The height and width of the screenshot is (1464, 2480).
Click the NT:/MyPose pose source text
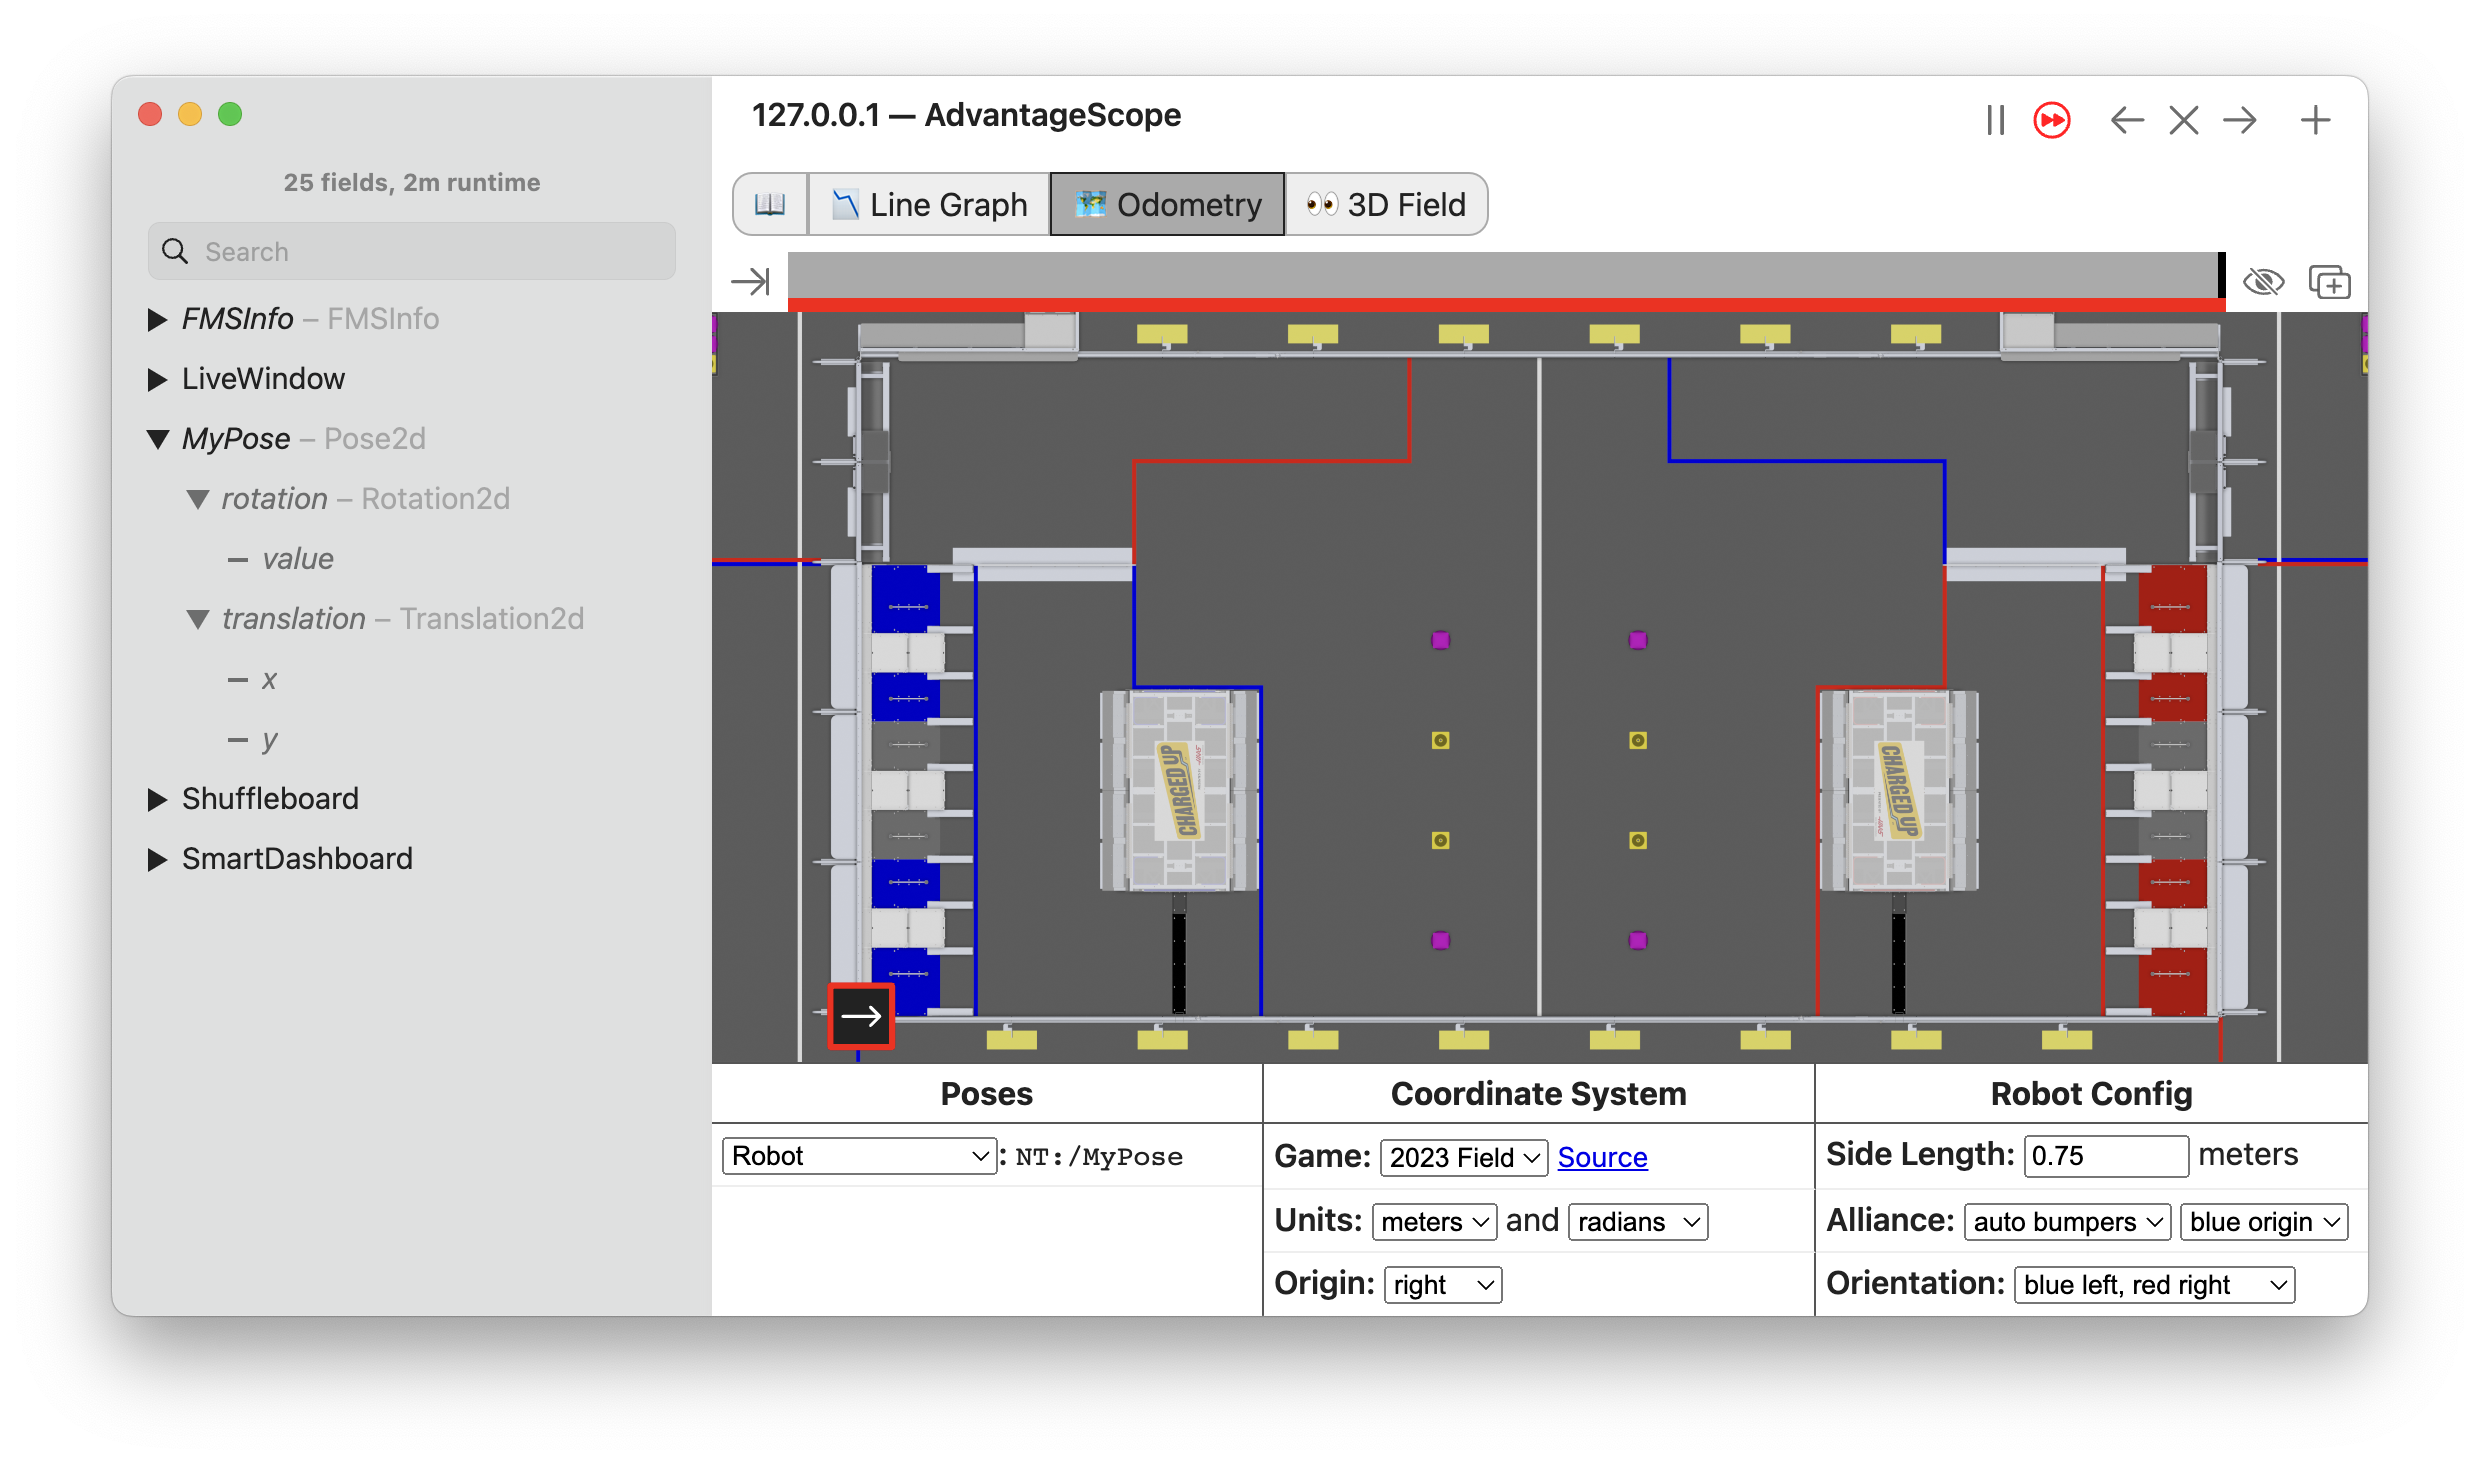tap(1099, 1157)
